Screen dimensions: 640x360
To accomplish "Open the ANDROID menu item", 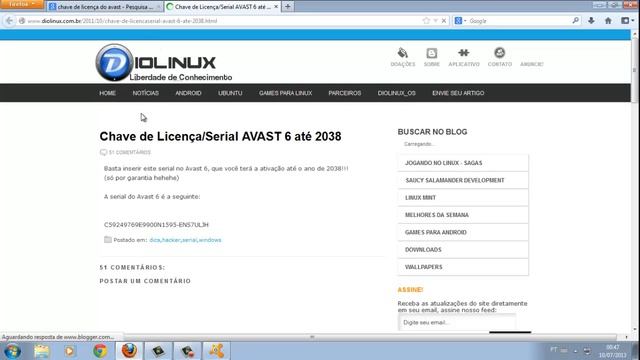I will click(188, 93).
